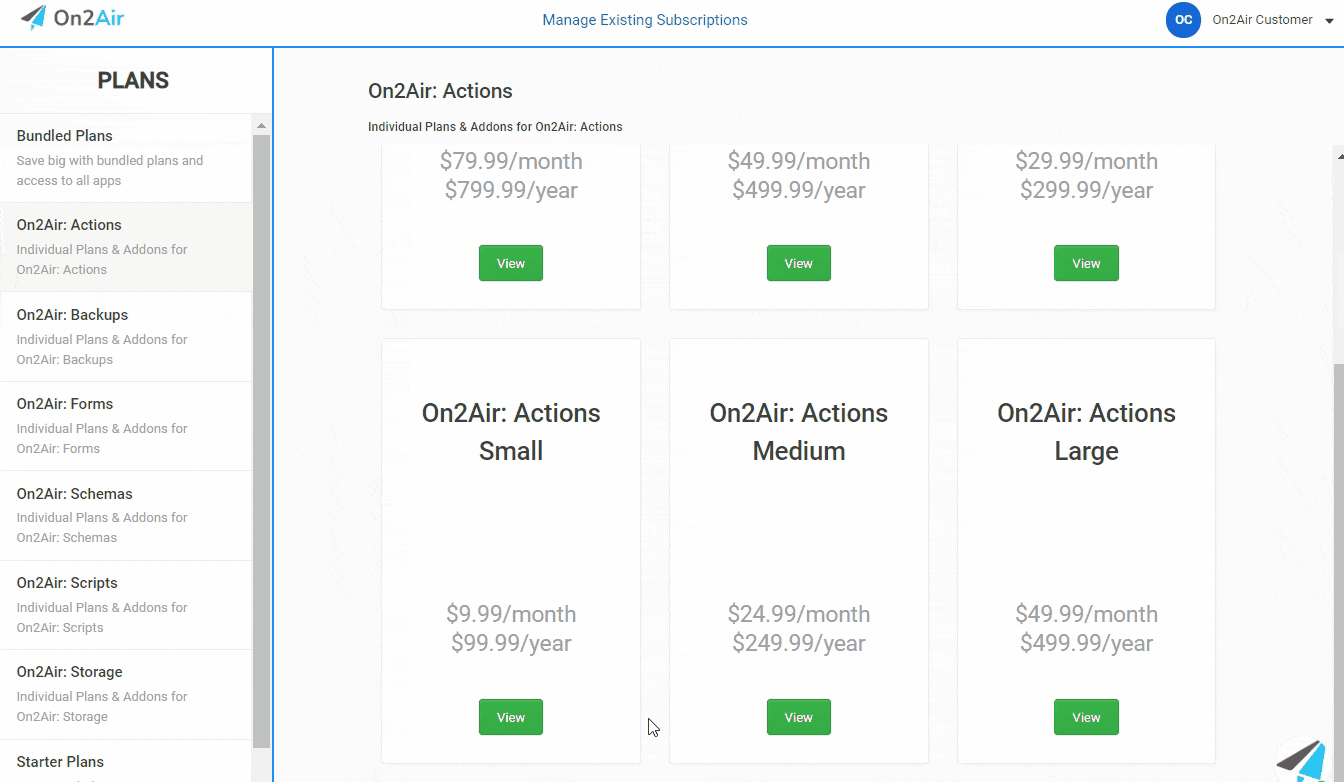Expand the On2Air Customer account dropdown
The image size is (1344, 782).
click(1329, 21)
